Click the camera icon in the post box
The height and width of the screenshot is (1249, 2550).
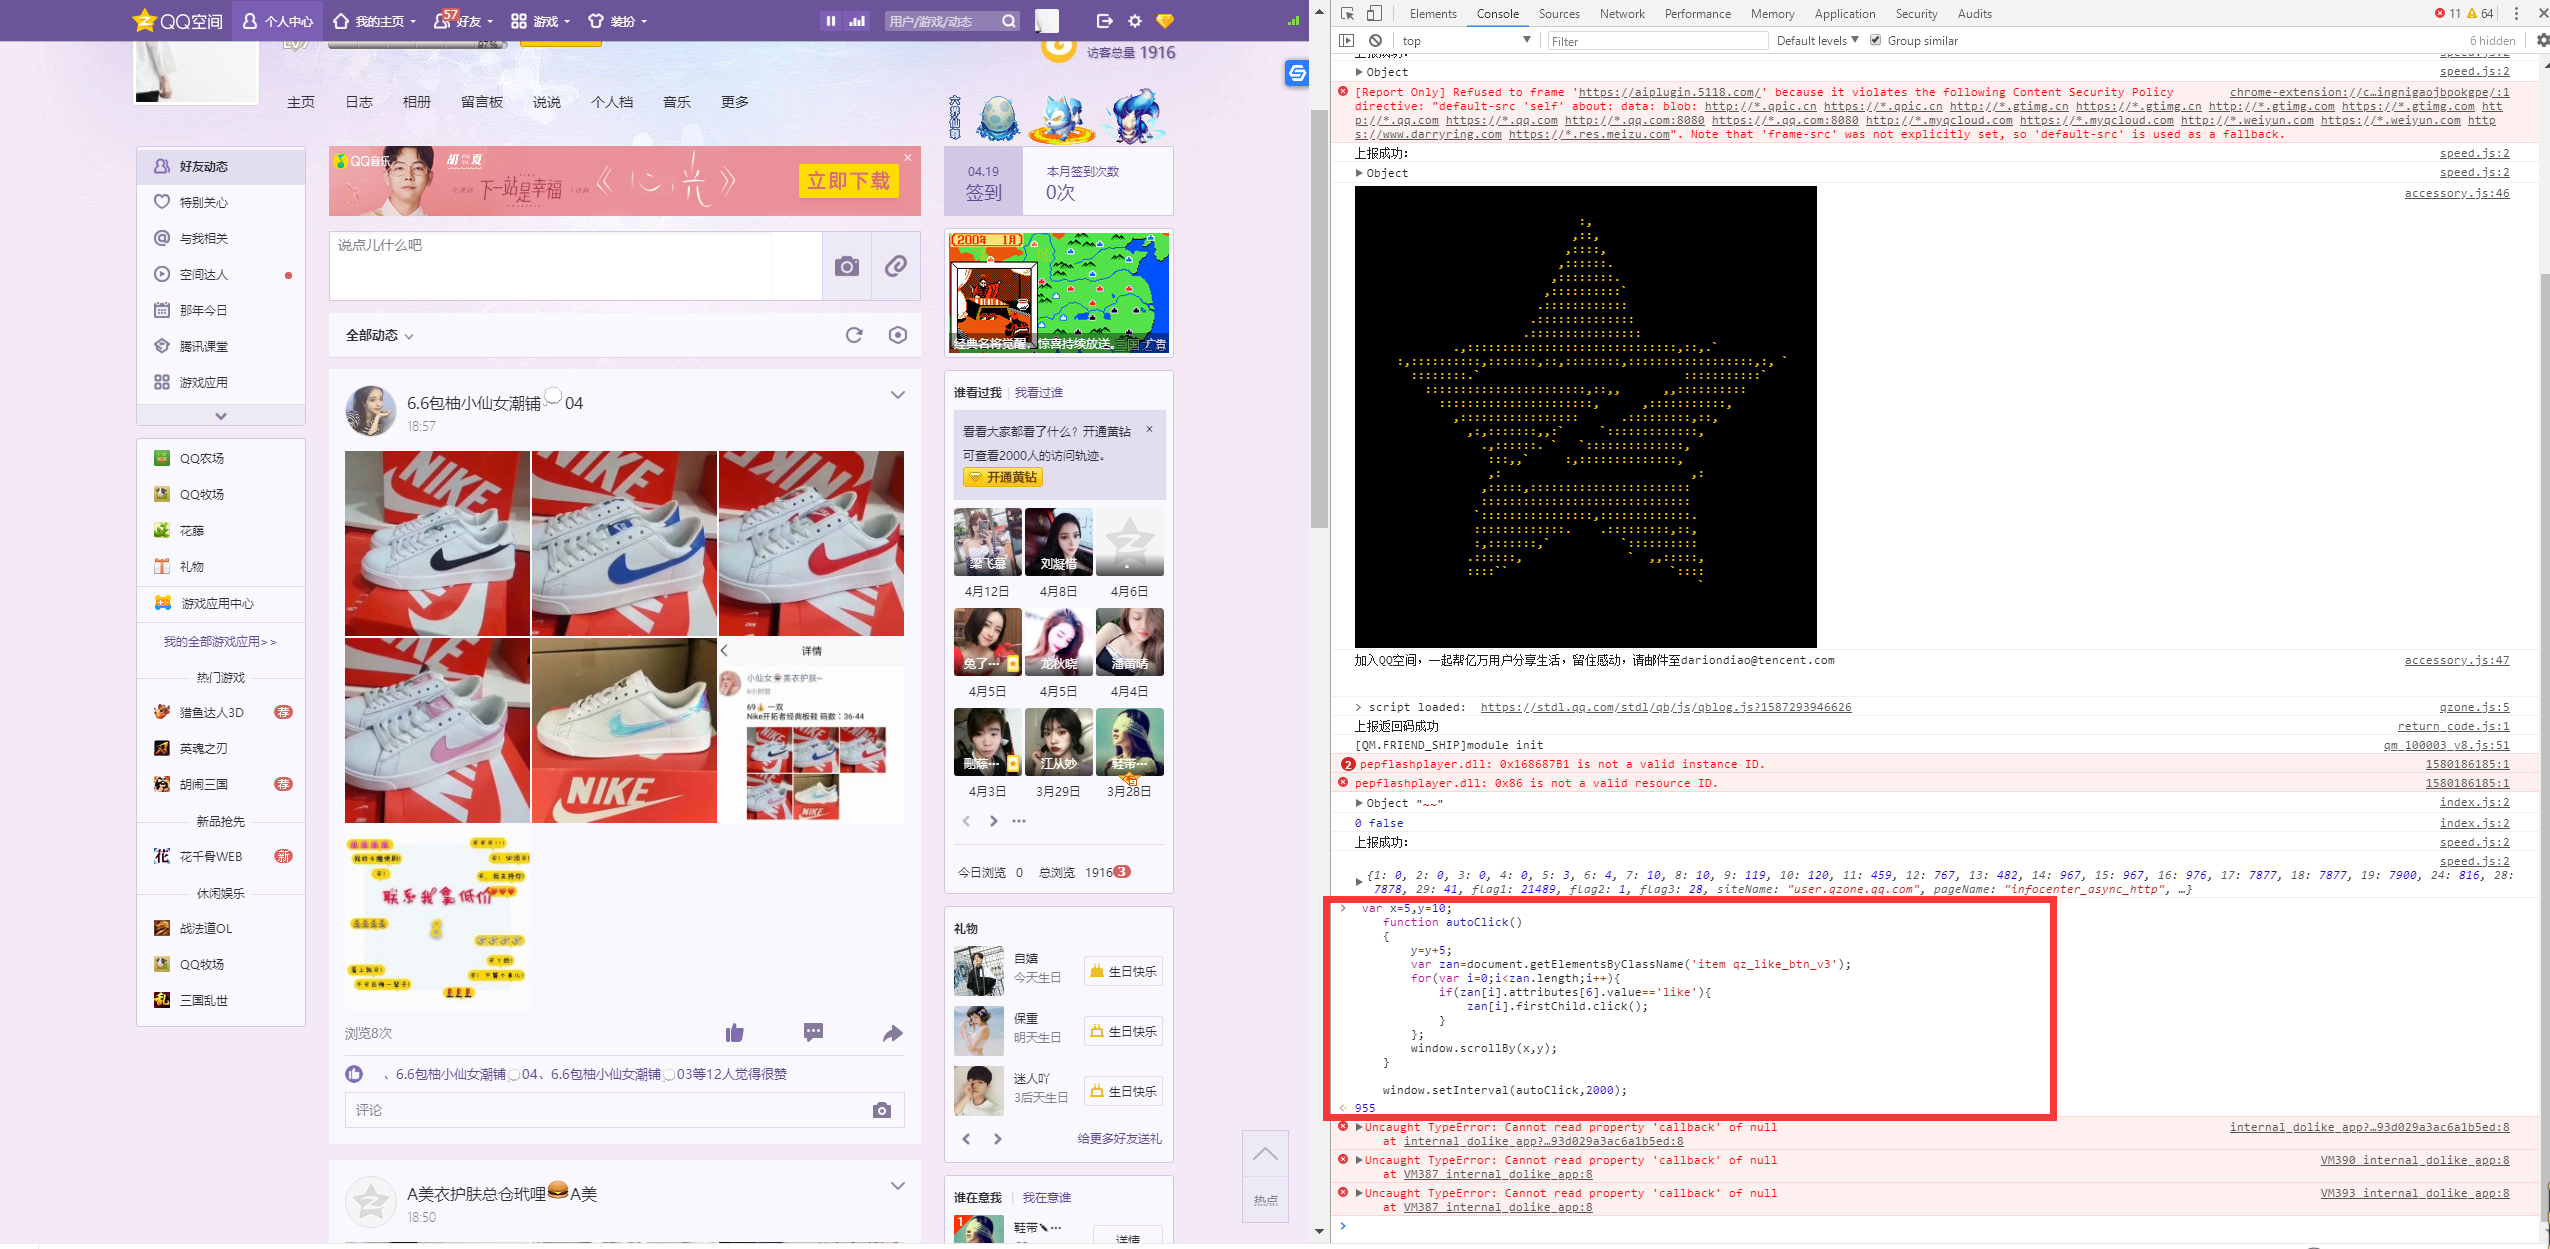tap(847, 266)
